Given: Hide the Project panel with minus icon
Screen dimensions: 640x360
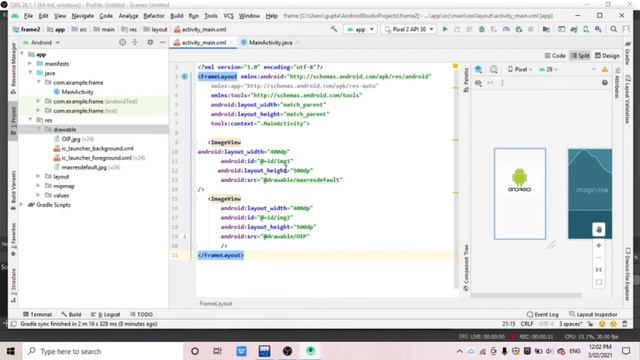Looking at the screenshot, I should click(162, 42).
